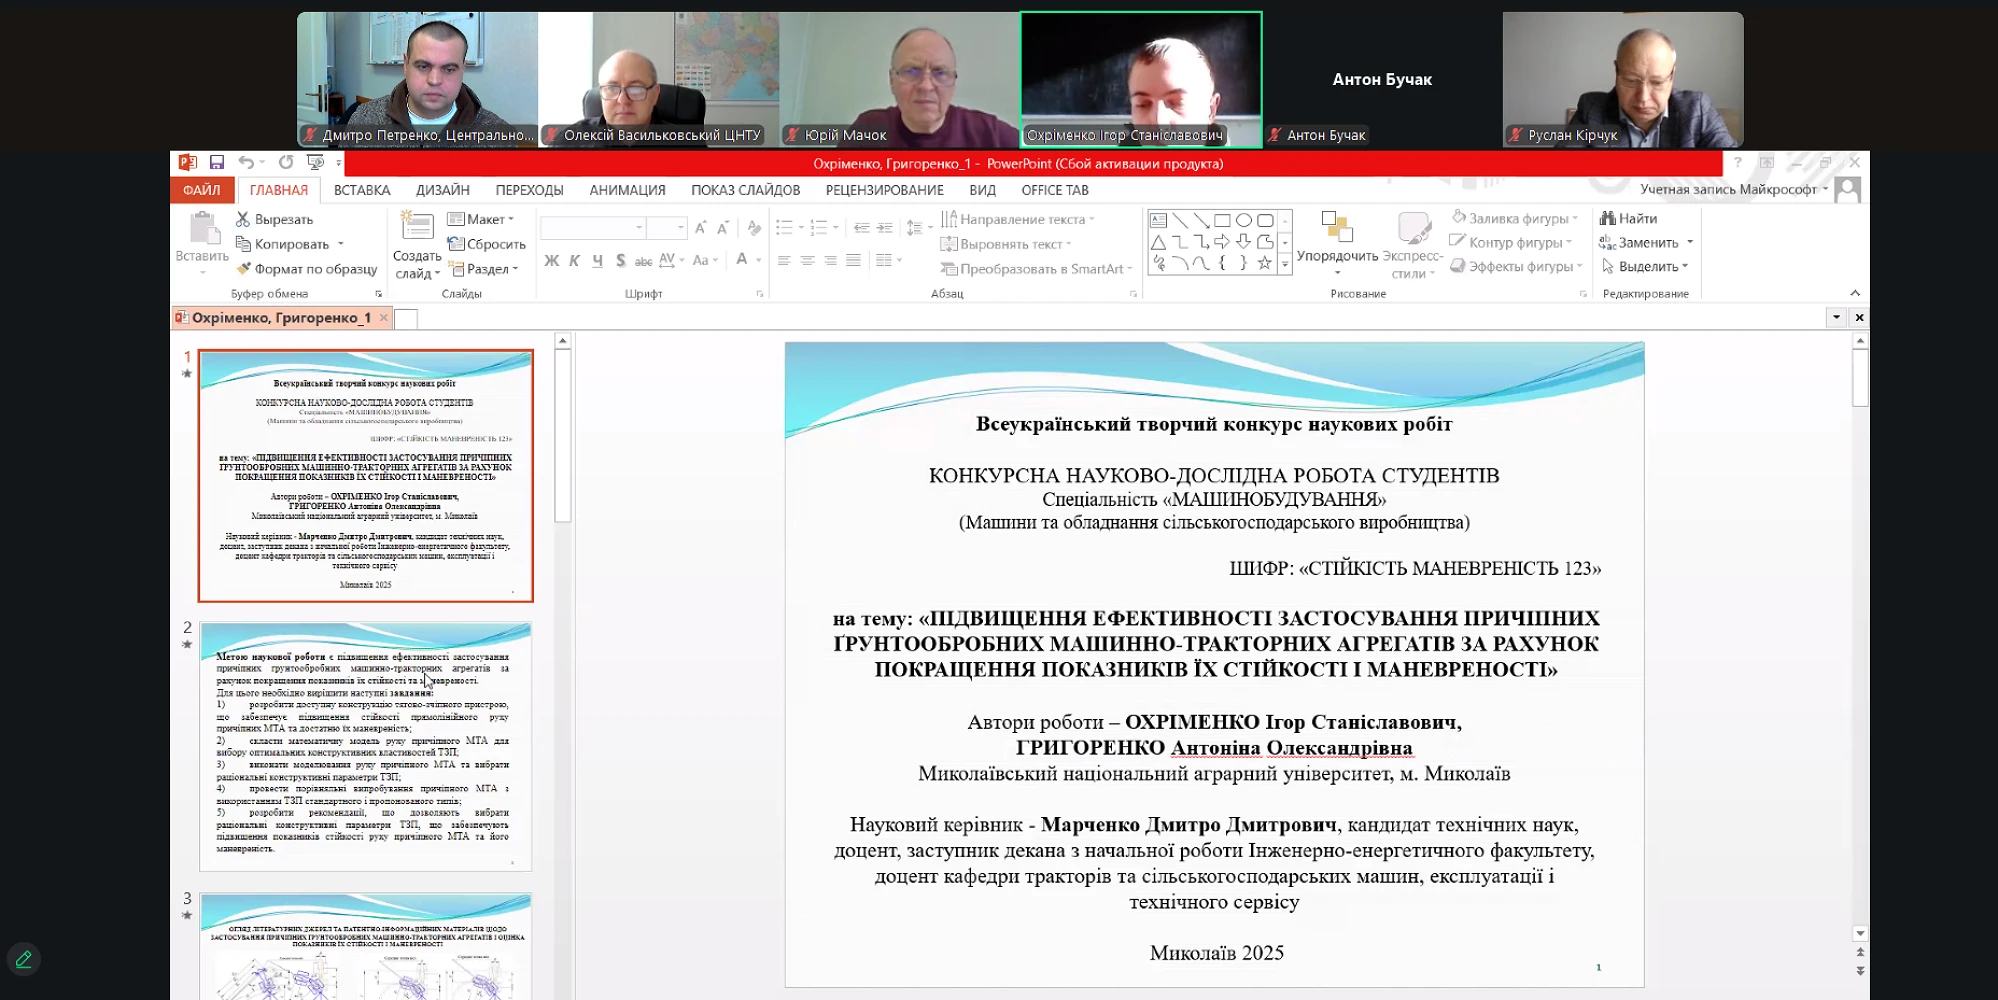
Task: Select the rectangle shape in shapes gallery
Action: point(1222,220)
